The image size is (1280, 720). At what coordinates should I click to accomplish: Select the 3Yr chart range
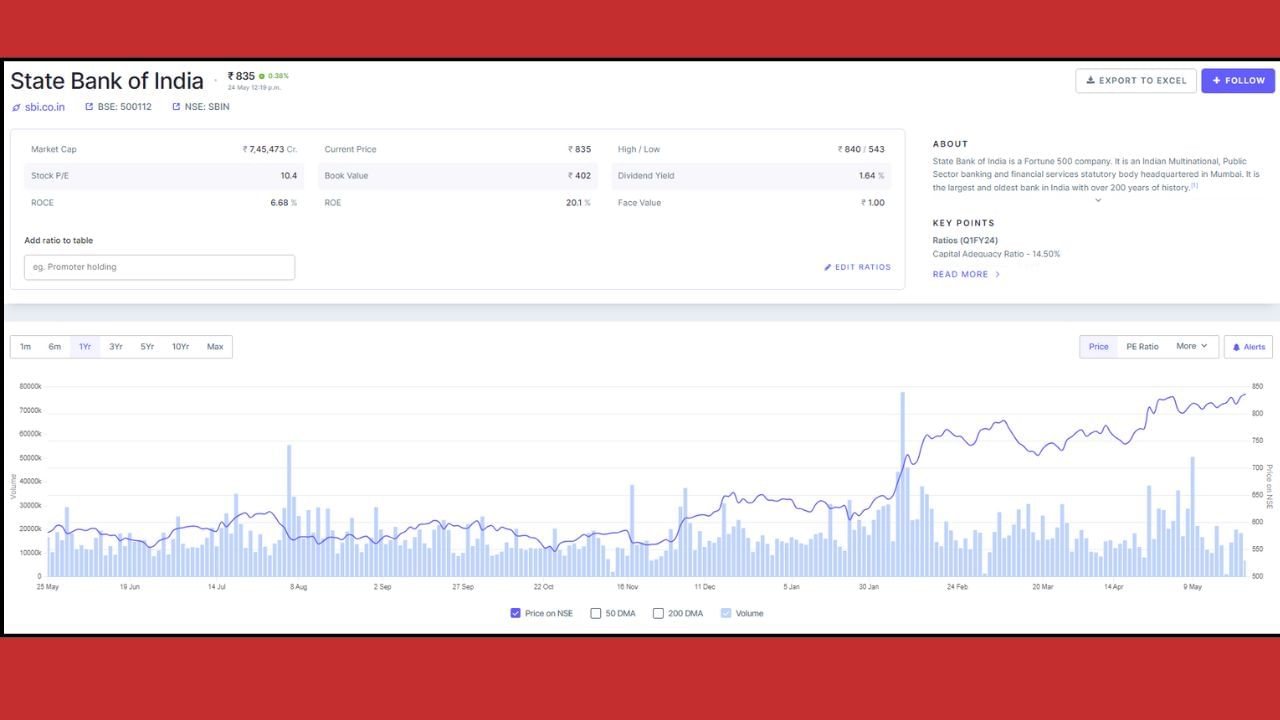[116, 347]
